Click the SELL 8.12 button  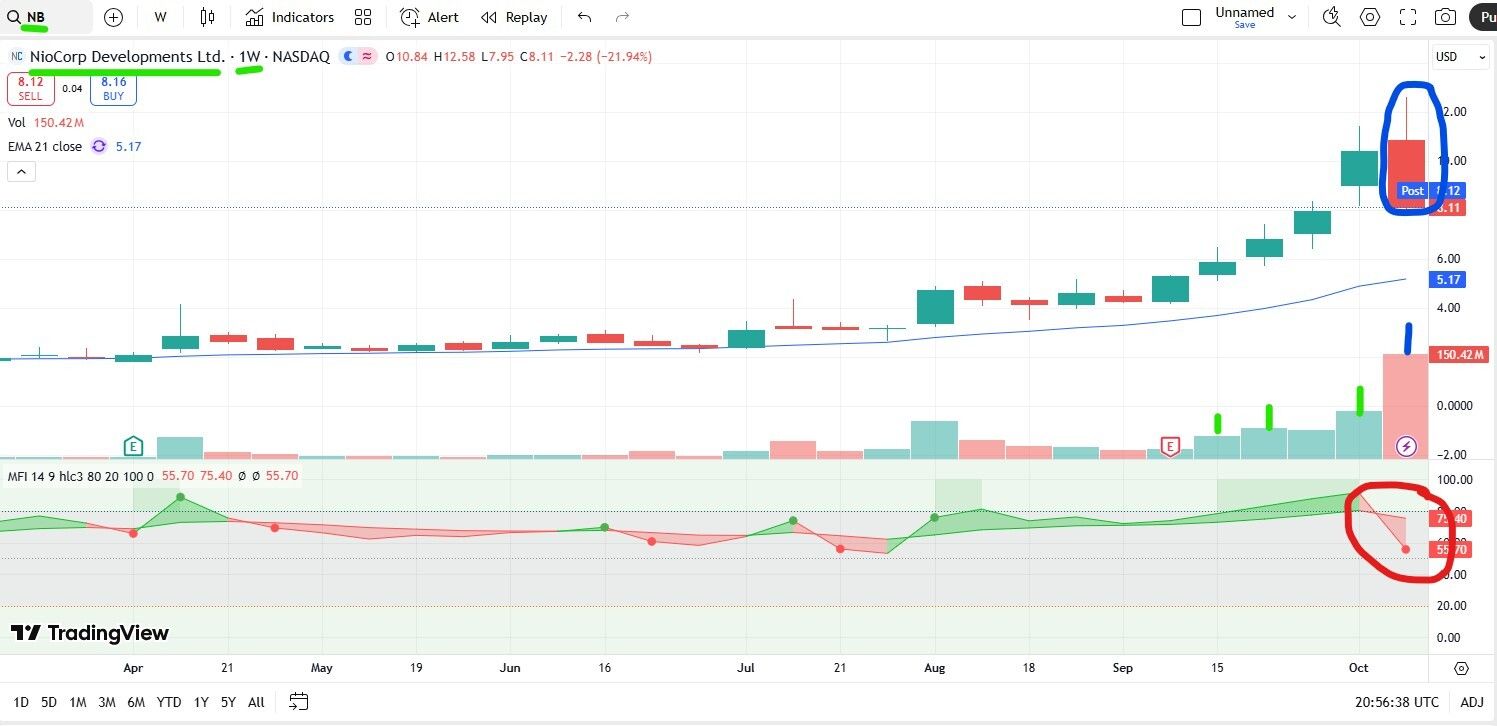coord(31,89)
